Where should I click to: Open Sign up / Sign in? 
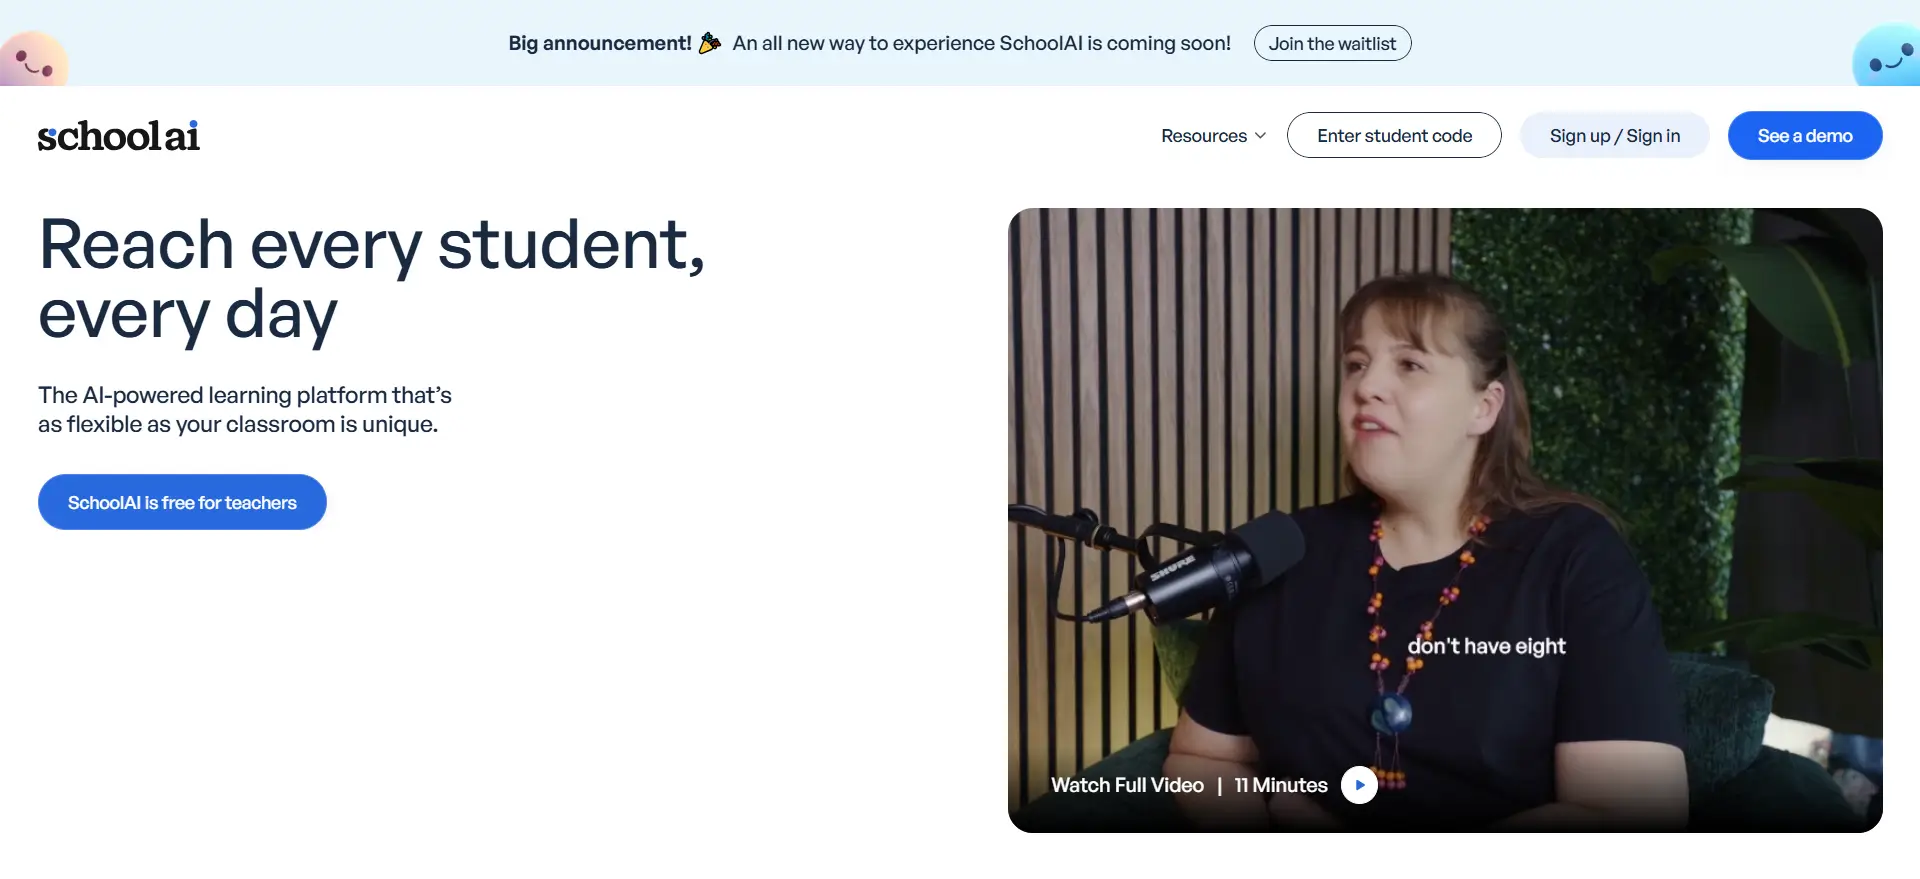pos(1614,136)
